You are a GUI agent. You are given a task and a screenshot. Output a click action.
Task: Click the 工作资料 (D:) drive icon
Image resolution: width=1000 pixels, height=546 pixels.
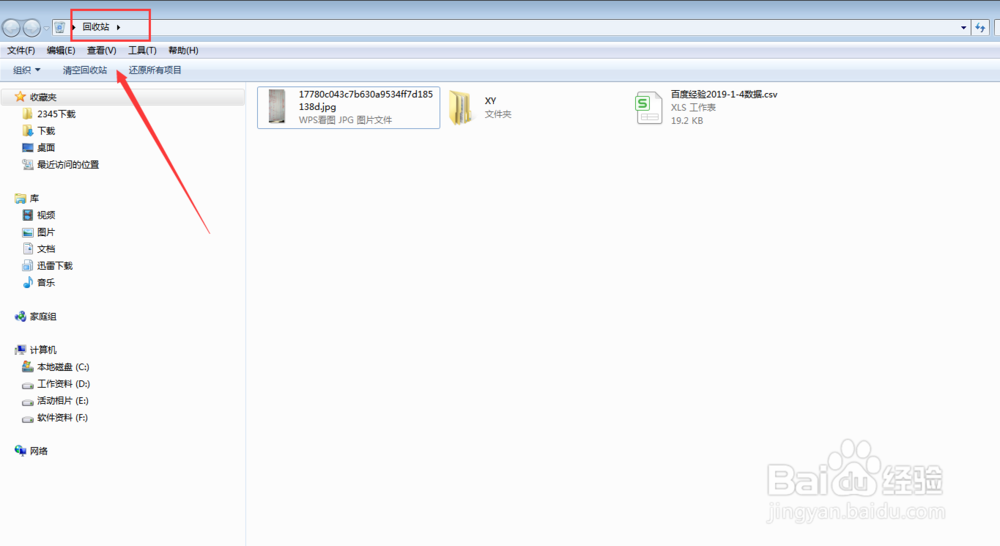[x=27, y=384]
